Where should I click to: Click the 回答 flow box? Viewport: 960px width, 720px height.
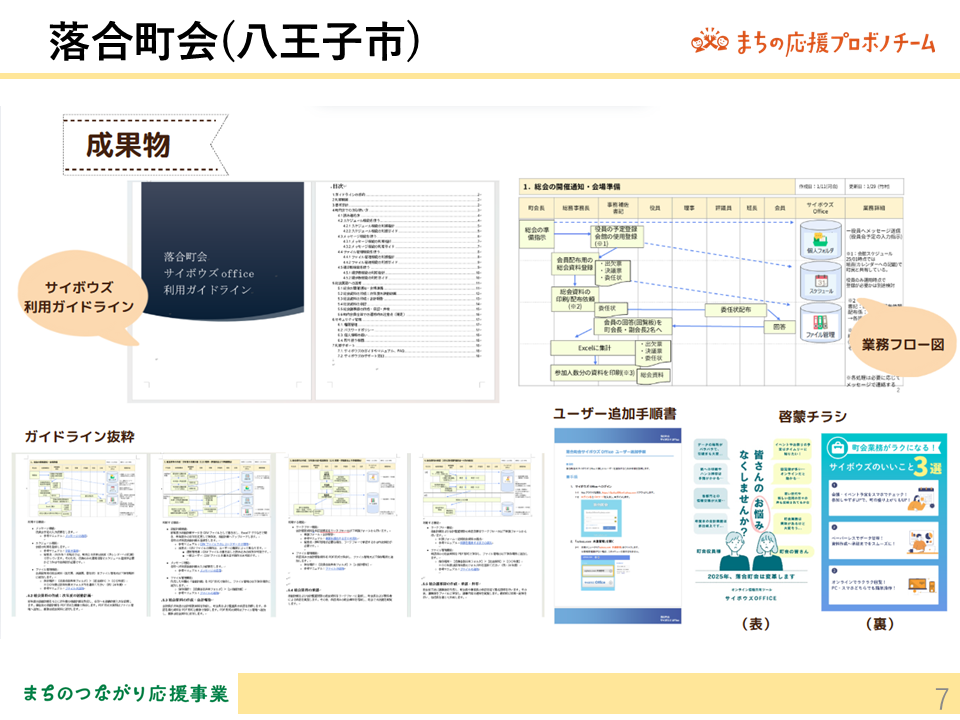[x=779, y=327]
